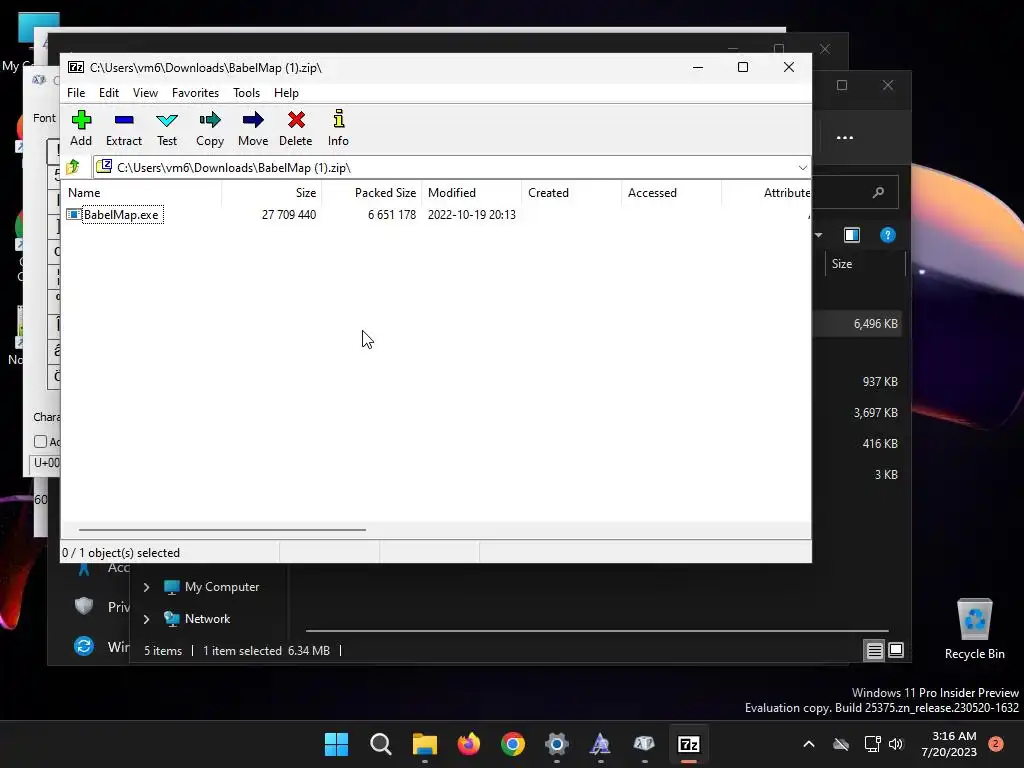Sort by the Modified column header
The height and width of the screenshot is (768, 1024).
(x=472, y=193)
